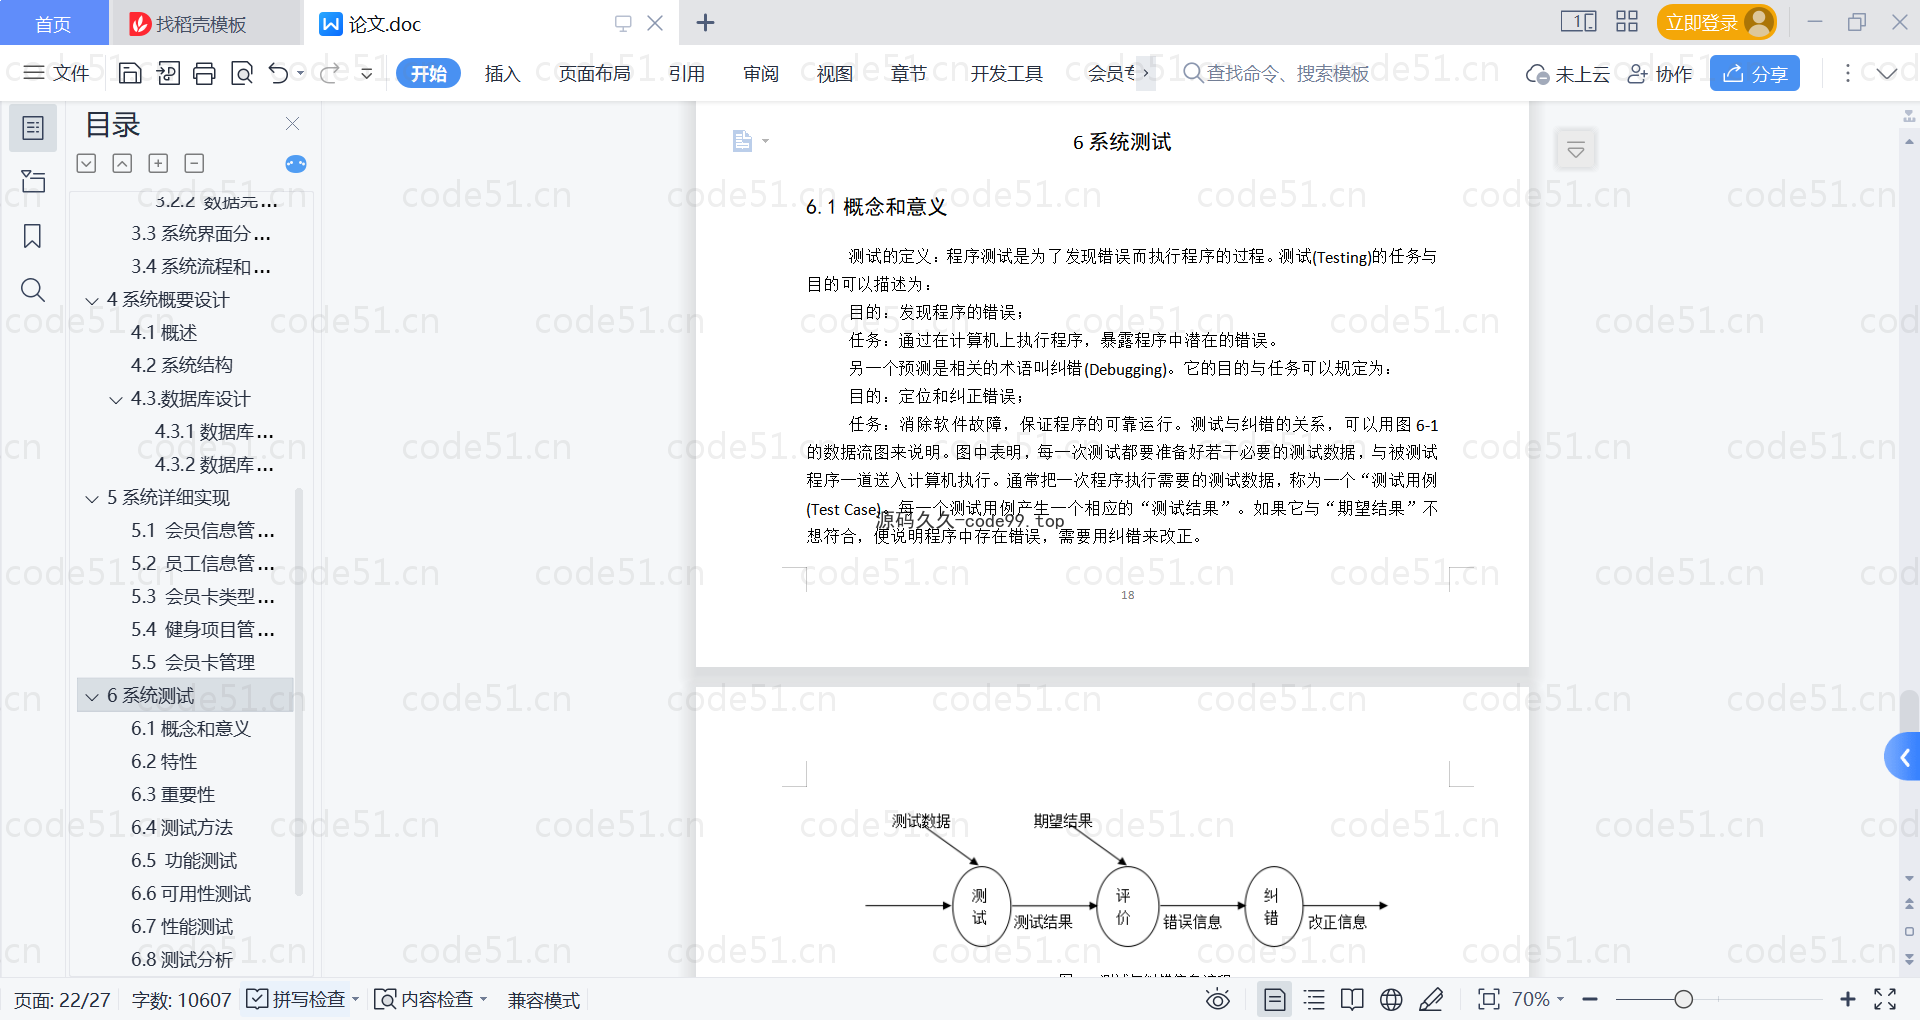Image resolution: width=1920 pixels, height=1020 pixels.
Task: Close the 目录 outline panel
Action: [x=292, y=123]
